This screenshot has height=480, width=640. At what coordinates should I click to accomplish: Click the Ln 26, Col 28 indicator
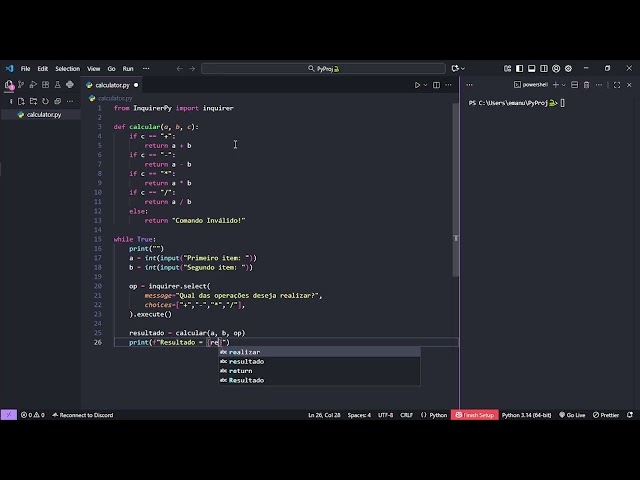[x=324, y=415]
